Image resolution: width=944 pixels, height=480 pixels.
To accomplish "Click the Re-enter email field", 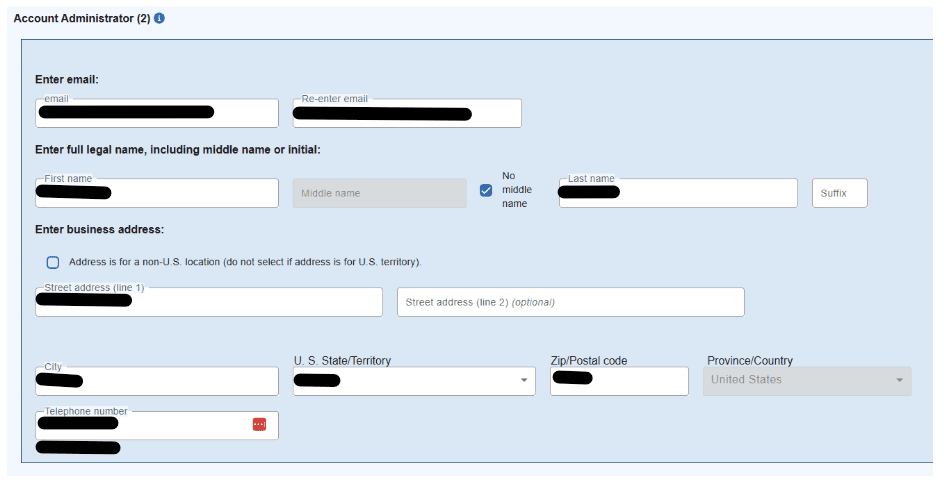I will tap(406, 113).
